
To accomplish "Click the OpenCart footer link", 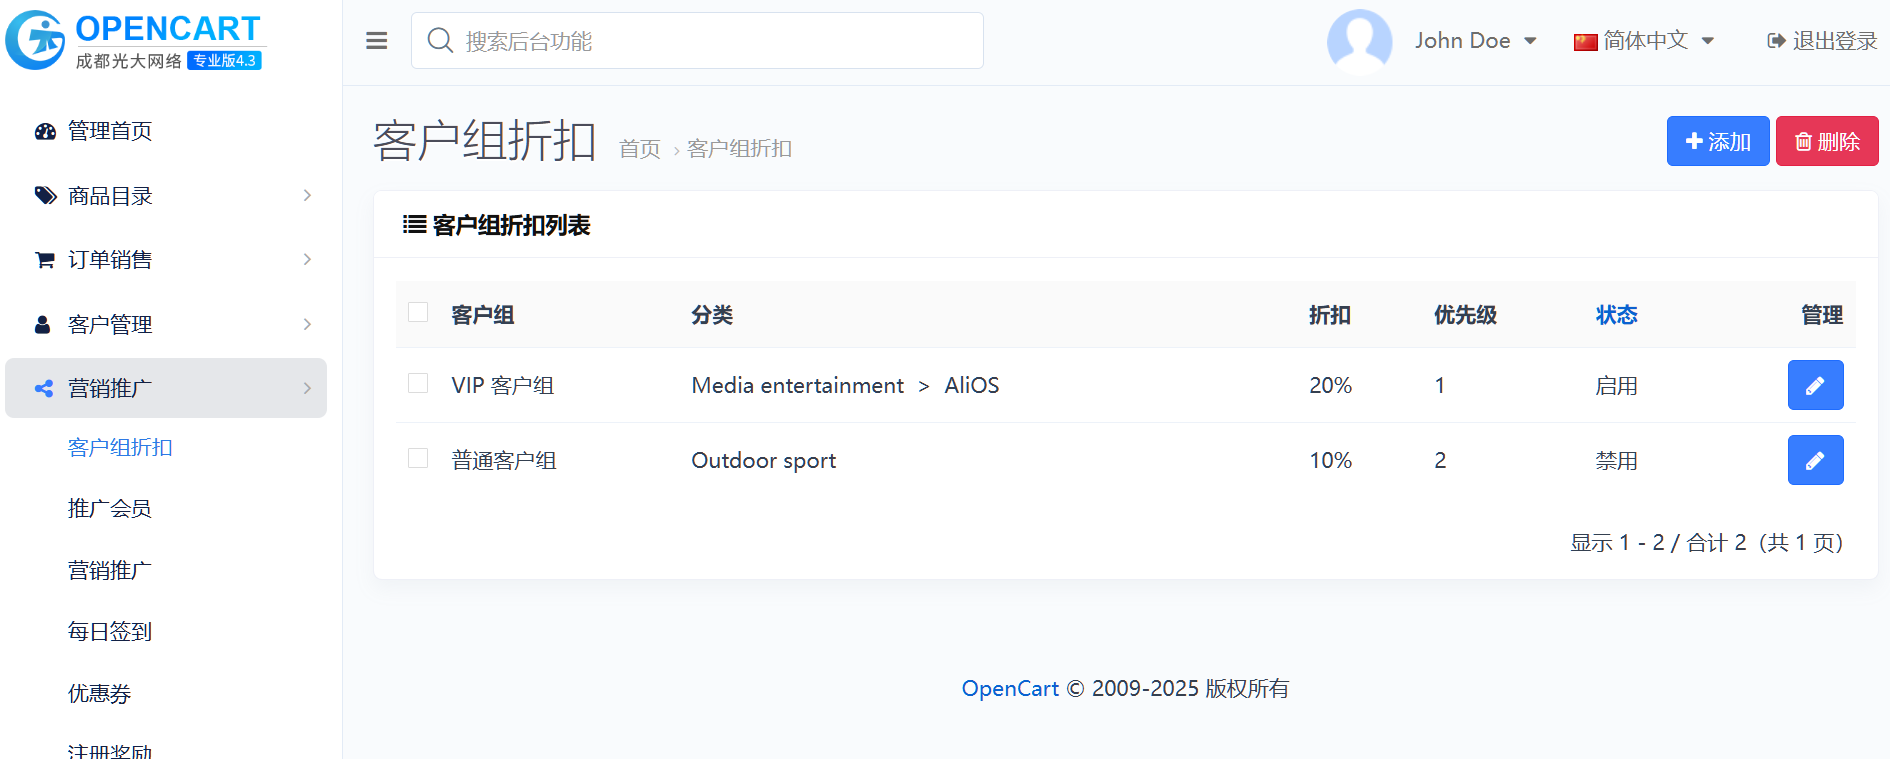I will [x=1009, y=689].
